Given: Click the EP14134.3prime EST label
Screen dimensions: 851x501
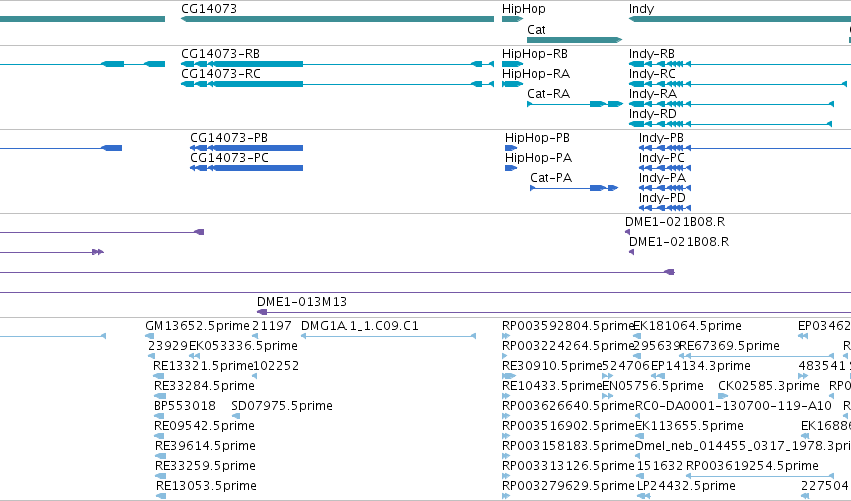Looking at the screenshot, I should point(701,366).
